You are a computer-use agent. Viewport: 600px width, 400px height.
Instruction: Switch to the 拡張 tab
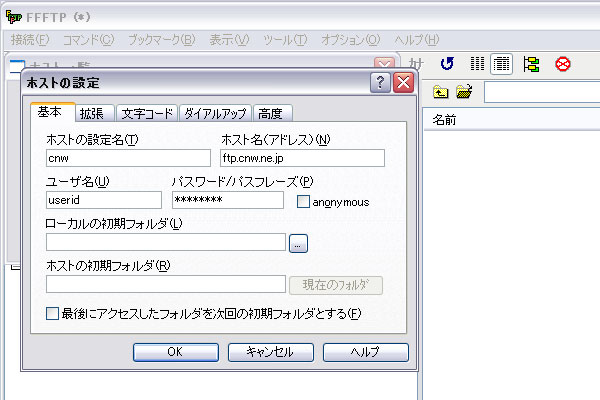point(95,113)
